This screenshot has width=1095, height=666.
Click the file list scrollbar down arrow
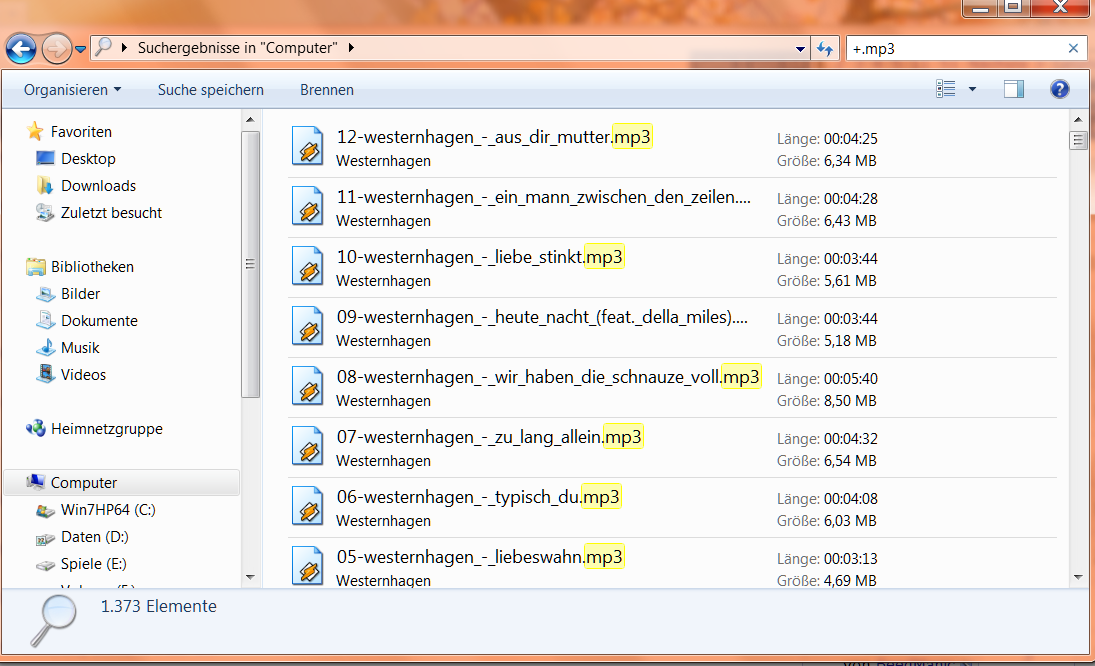(x=1078, y=577)
